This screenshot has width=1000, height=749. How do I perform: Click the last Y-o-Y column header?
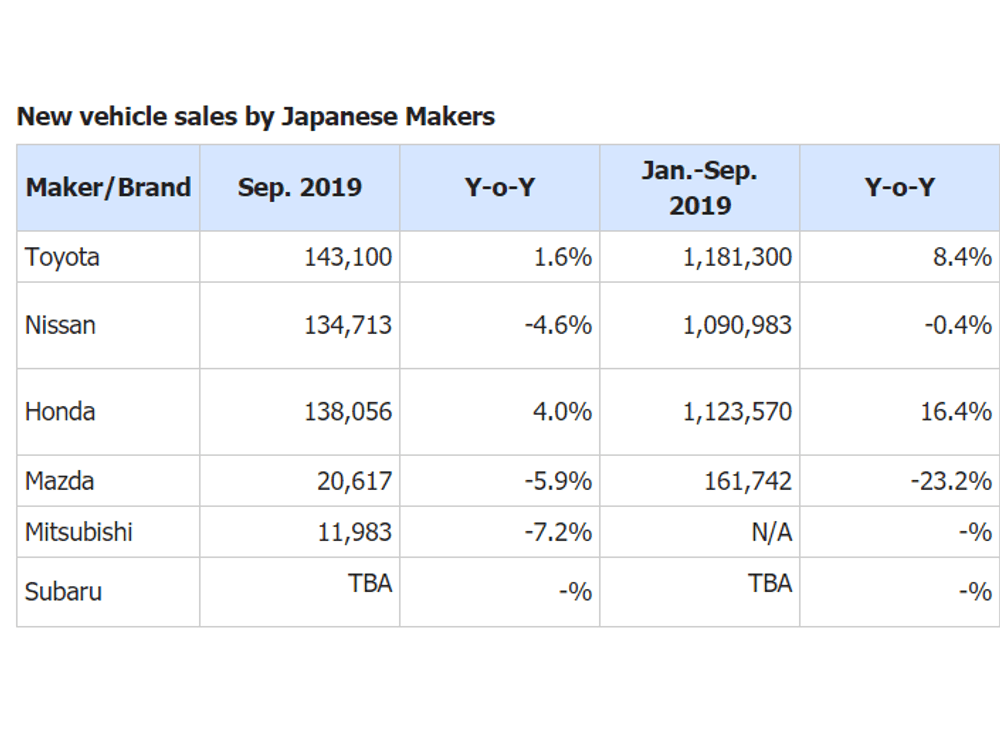click(x=899, y=188)
